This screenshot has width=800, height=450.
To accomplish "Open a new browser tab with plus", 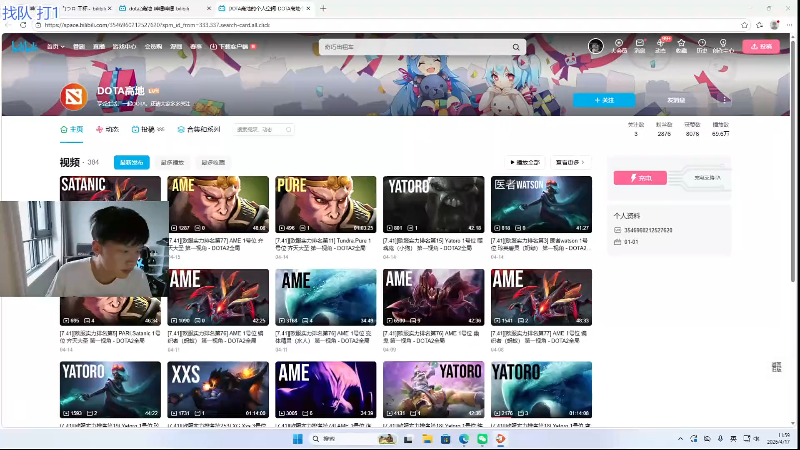I will click(323, 8).
